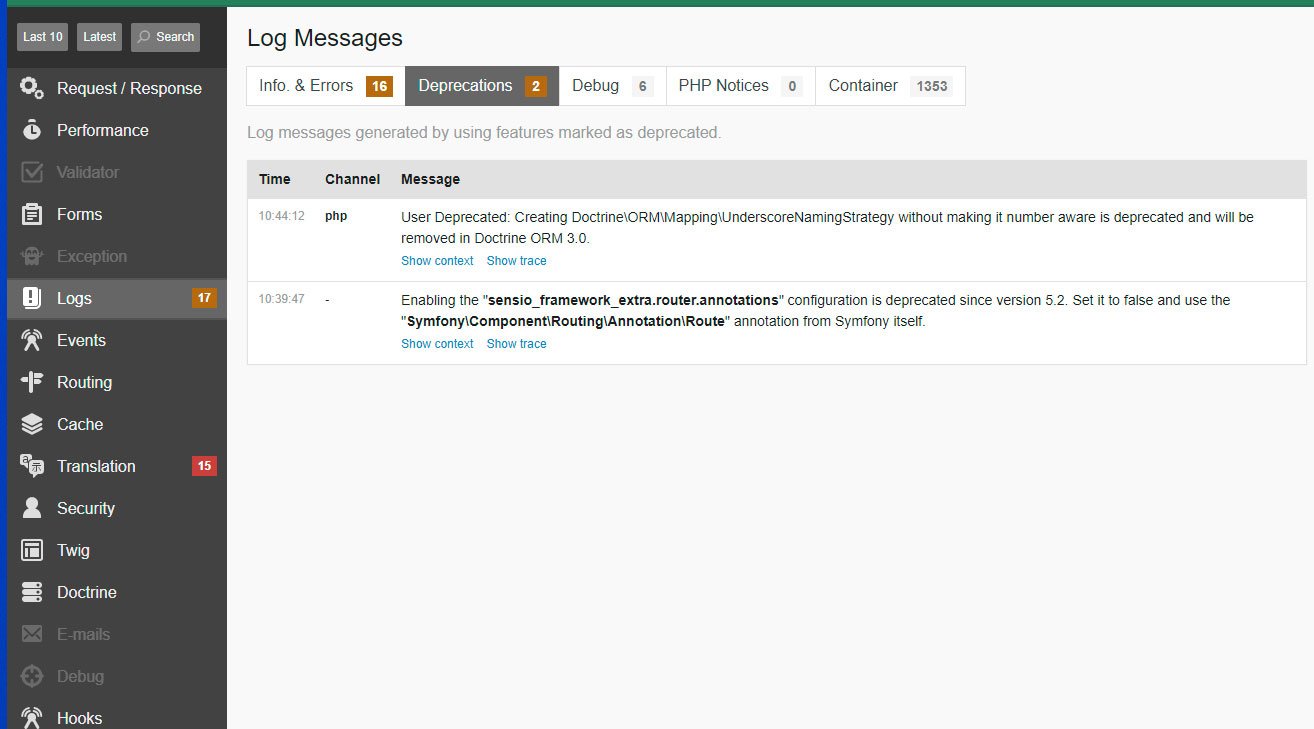1314x729 pixels.
Task: Open the Forms clipboard icon
Action: [32, 214]
